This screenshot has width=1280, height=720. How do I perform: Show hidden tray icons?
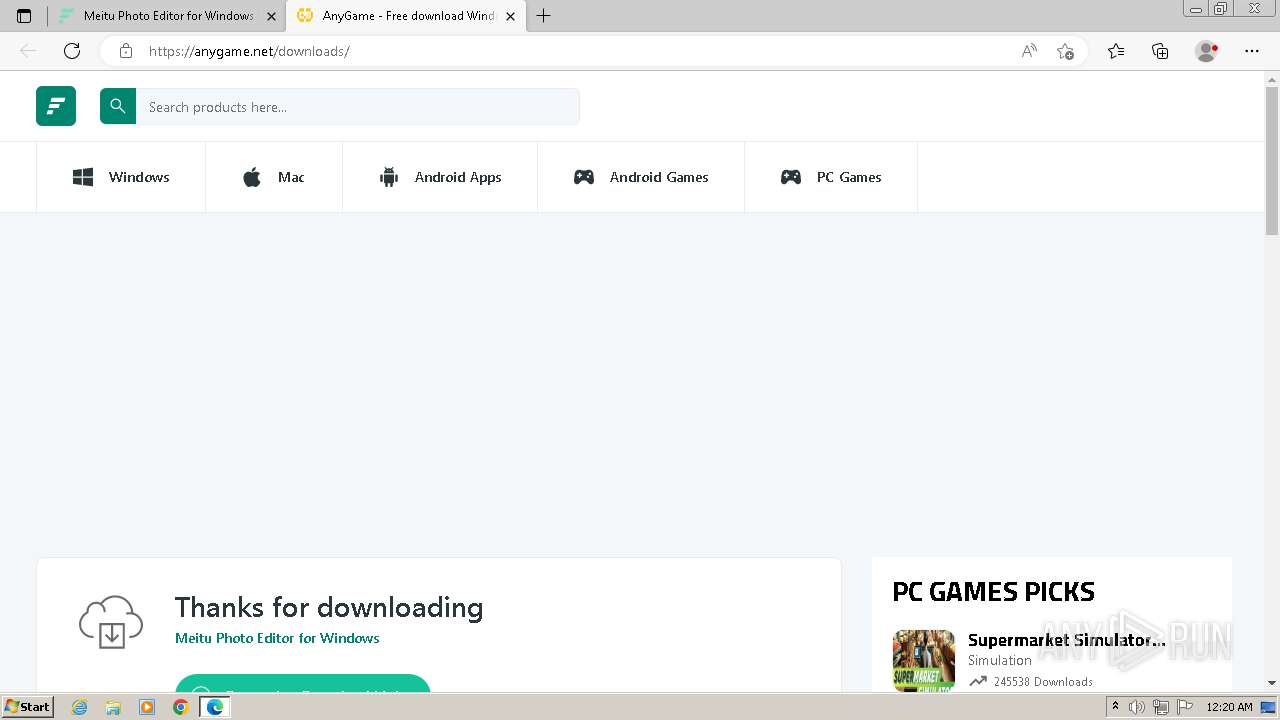1115,707
